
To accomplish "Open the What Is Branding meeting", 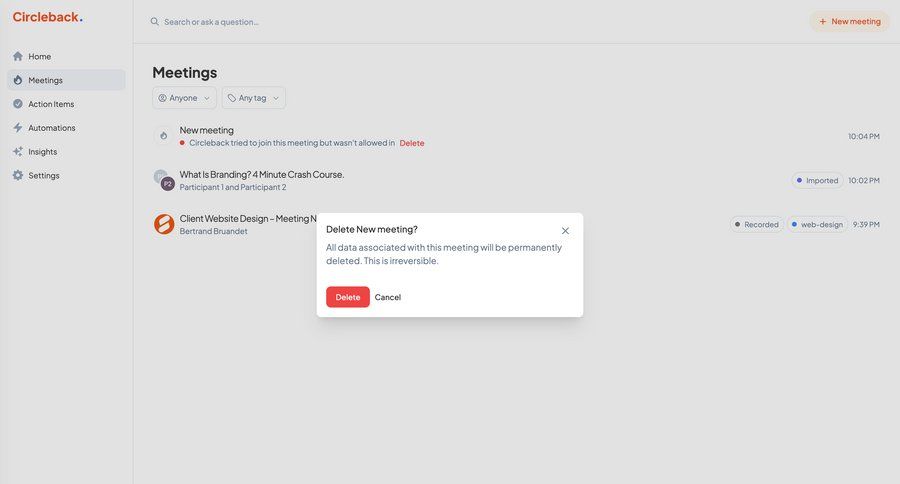I will point(262,174).
